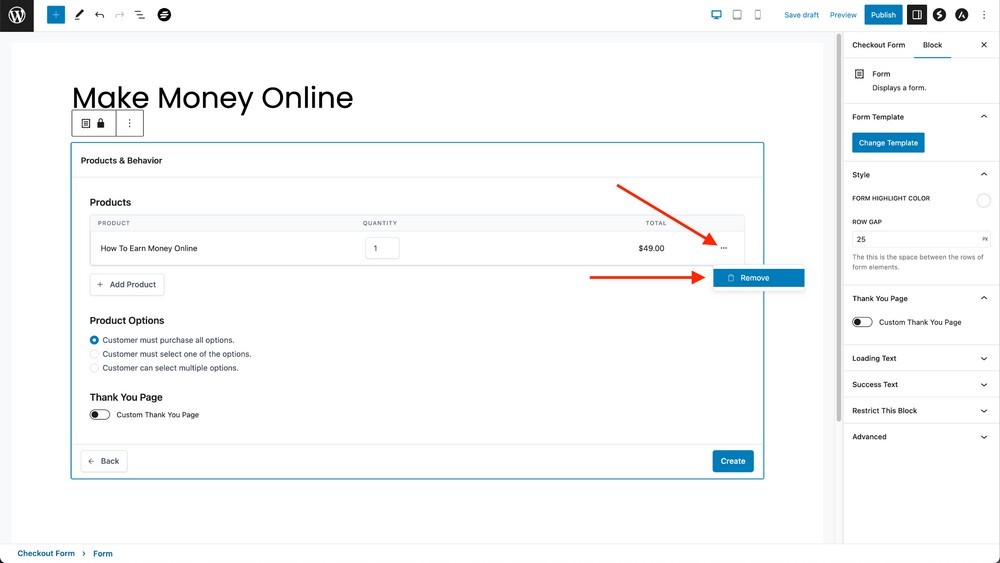Select 'Customer can select multiple options' radio
Screen dimensions: 1000x563
pyautogui.click(x=94, y=368)
